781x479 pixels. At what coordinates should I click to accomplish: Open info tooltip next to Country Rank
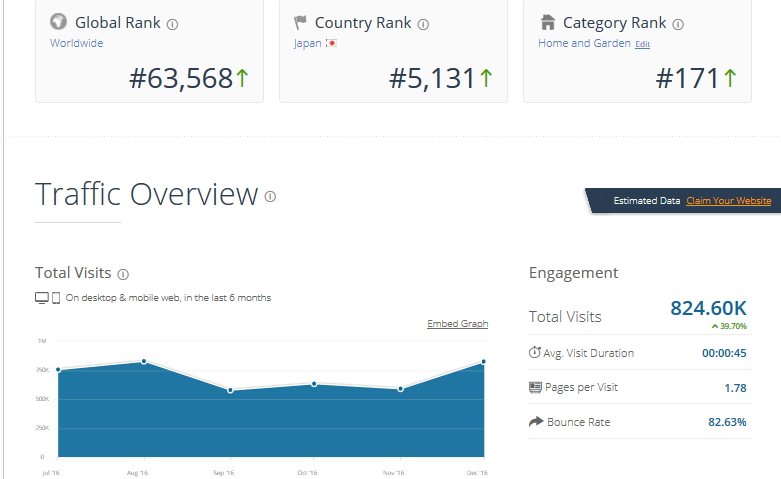coord(424,24)
